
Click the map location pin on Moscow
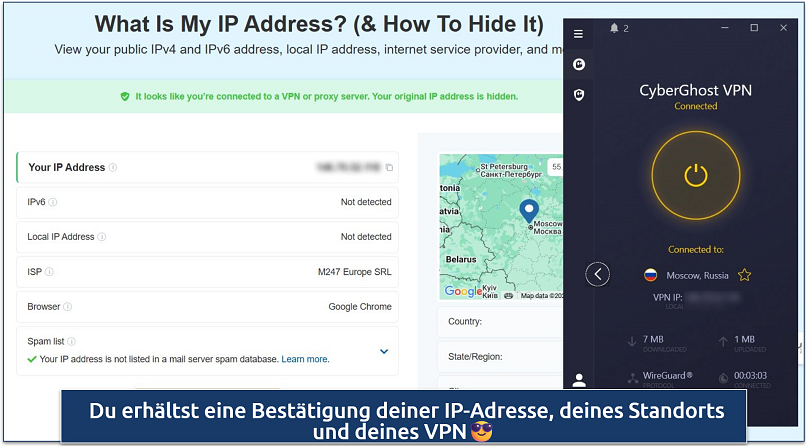pyautogui.click(x=526, y=211)
